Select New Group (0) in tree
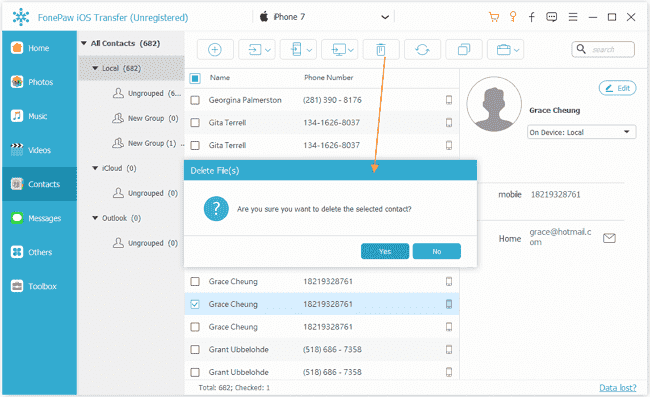This screenshot has height=397, width=650. pos(146,118)
